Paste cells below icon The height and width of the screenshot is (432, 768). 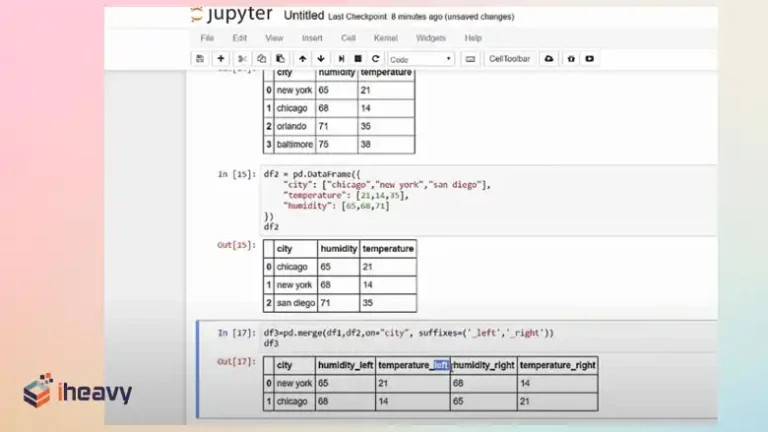click(280, 59)
